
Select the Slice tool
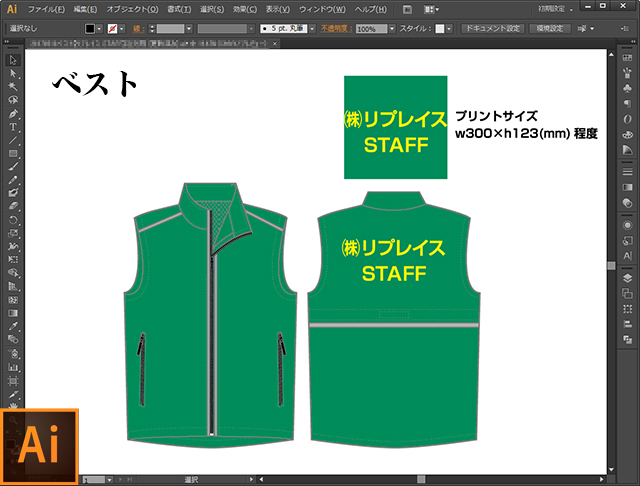pos(13,394)
